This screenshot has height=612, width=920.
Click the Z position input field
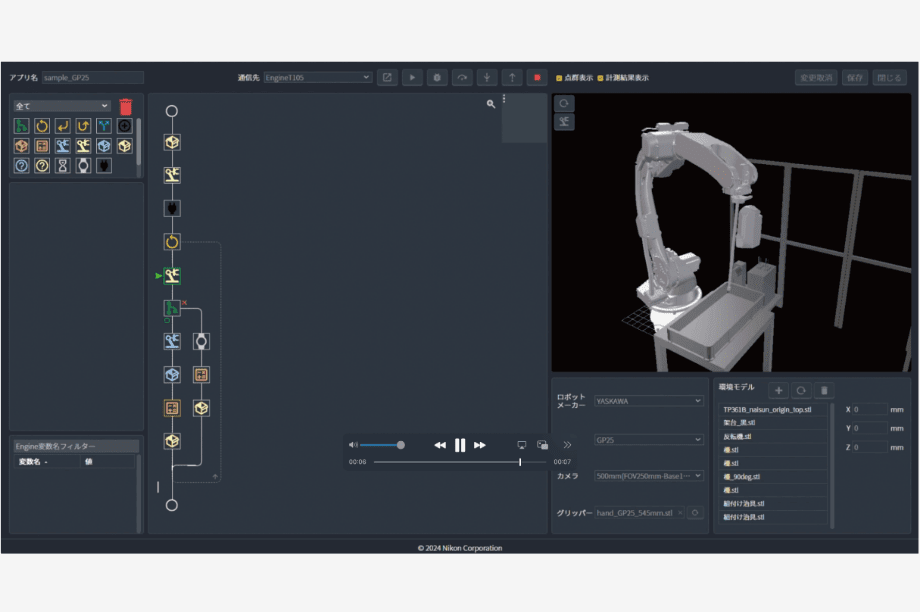[870, 447]
